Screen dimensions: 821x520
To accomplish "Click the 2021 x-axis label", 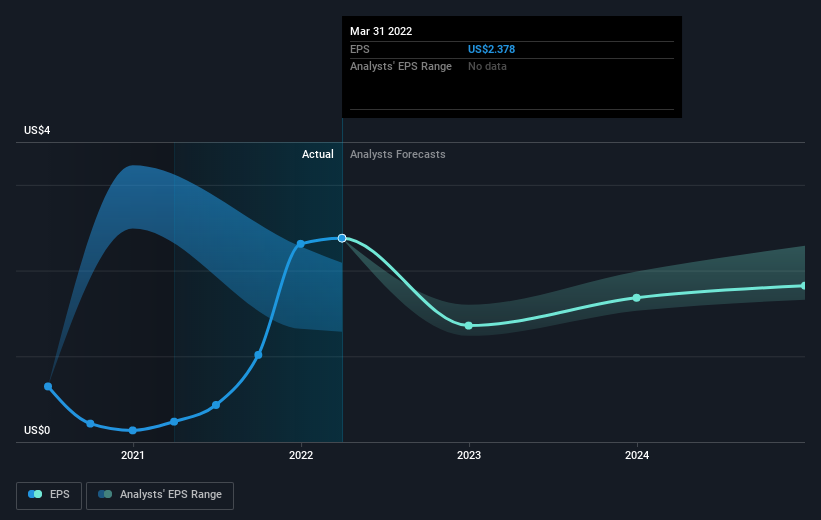I will 132,455.
